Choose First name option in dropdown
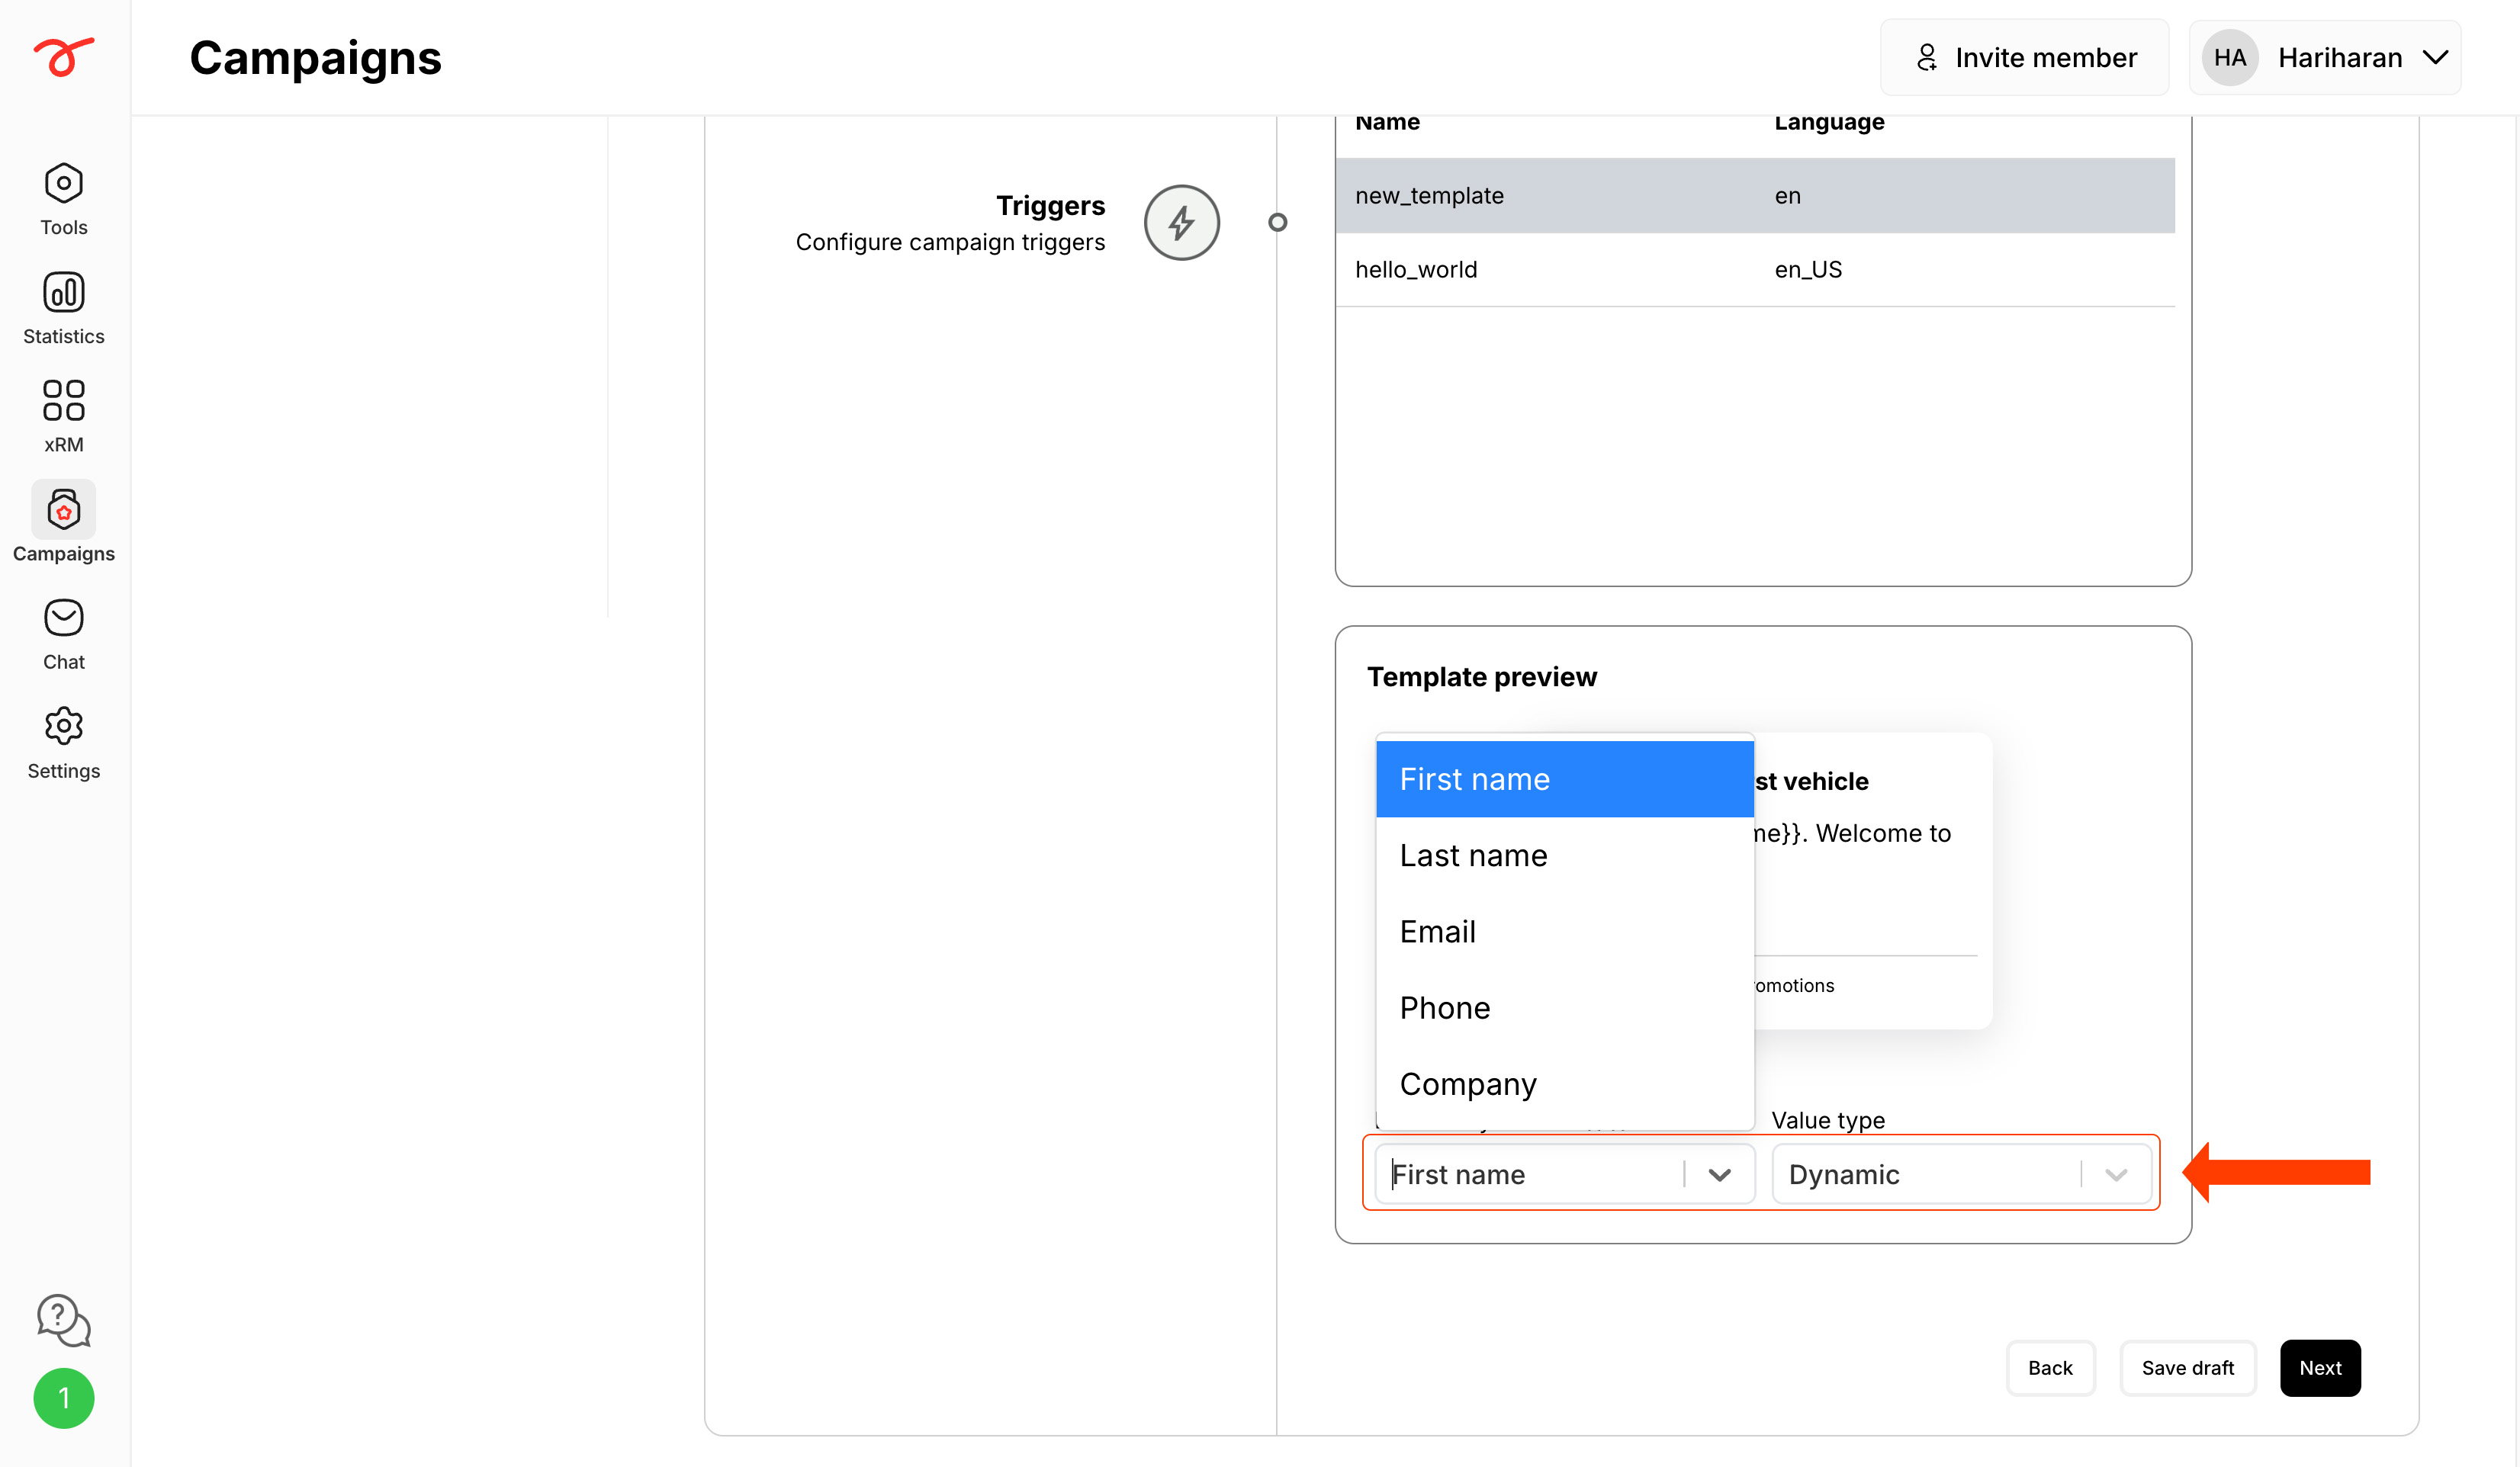Image resolution: width=2520 pixels, height=1467 pixels. pos(1565,779)
